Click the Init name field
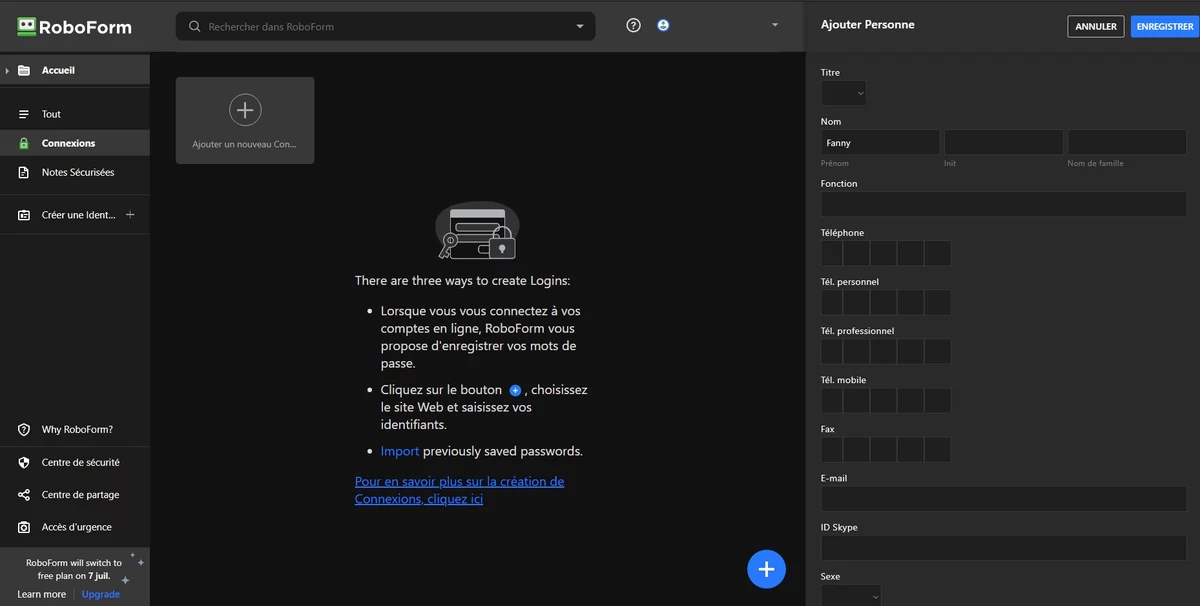Image resolution: width=1200 pixels, height=606 pixels. 1003,143
